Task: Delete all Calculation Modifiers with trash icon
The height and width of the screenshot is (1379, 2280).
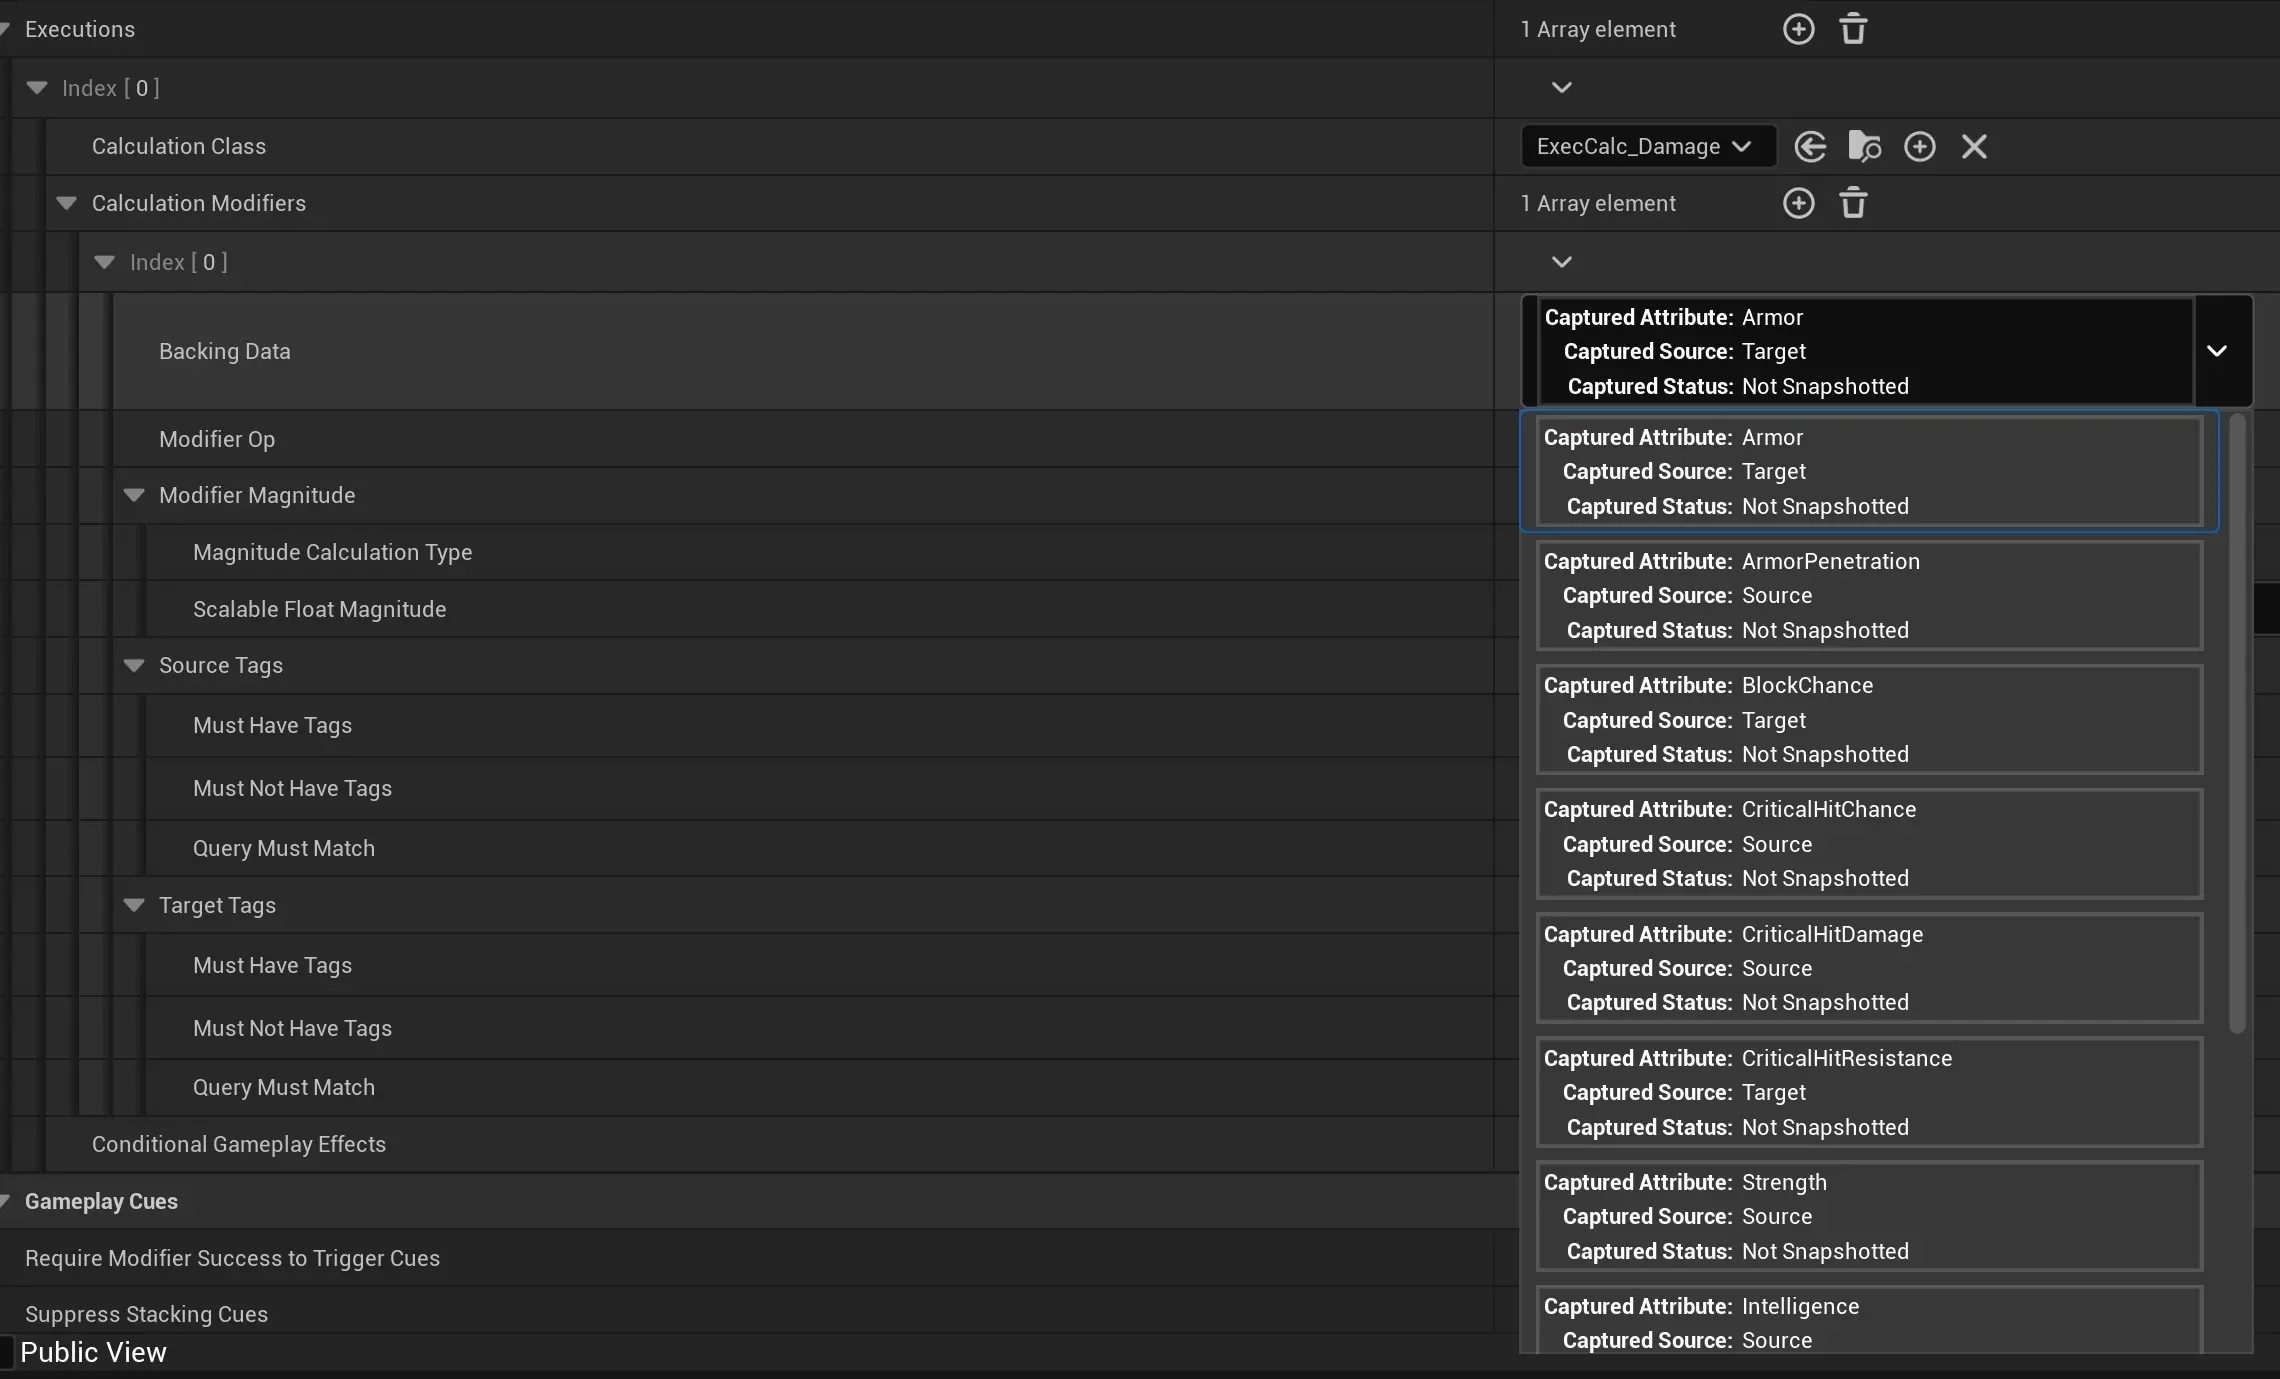Action: coord(1853,203)
